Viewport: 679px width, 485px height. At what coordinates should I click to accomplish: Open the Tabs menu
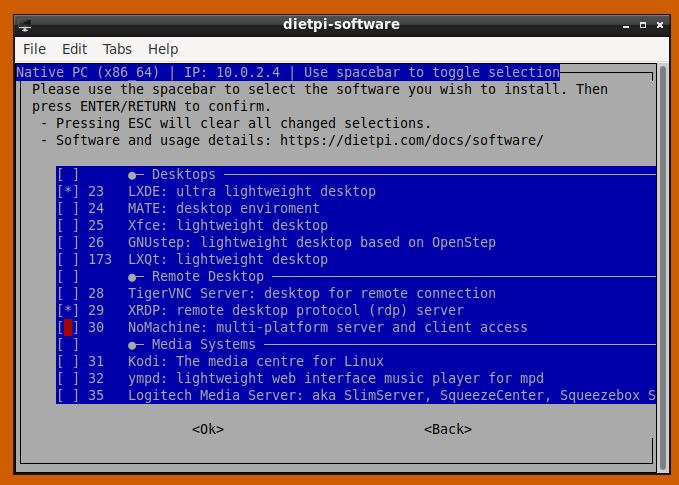tap(117, 49)
